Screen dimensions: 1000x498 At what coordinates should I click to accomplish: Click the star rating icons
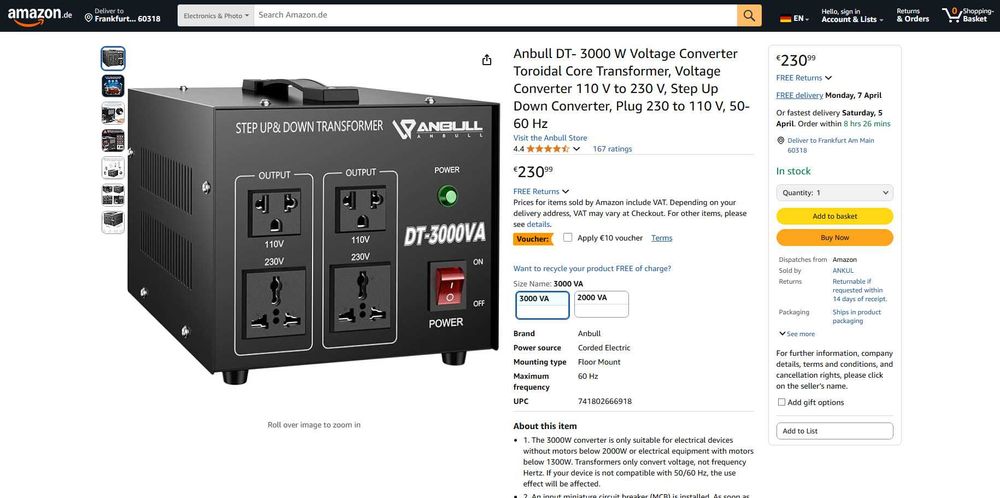[547, 149]
